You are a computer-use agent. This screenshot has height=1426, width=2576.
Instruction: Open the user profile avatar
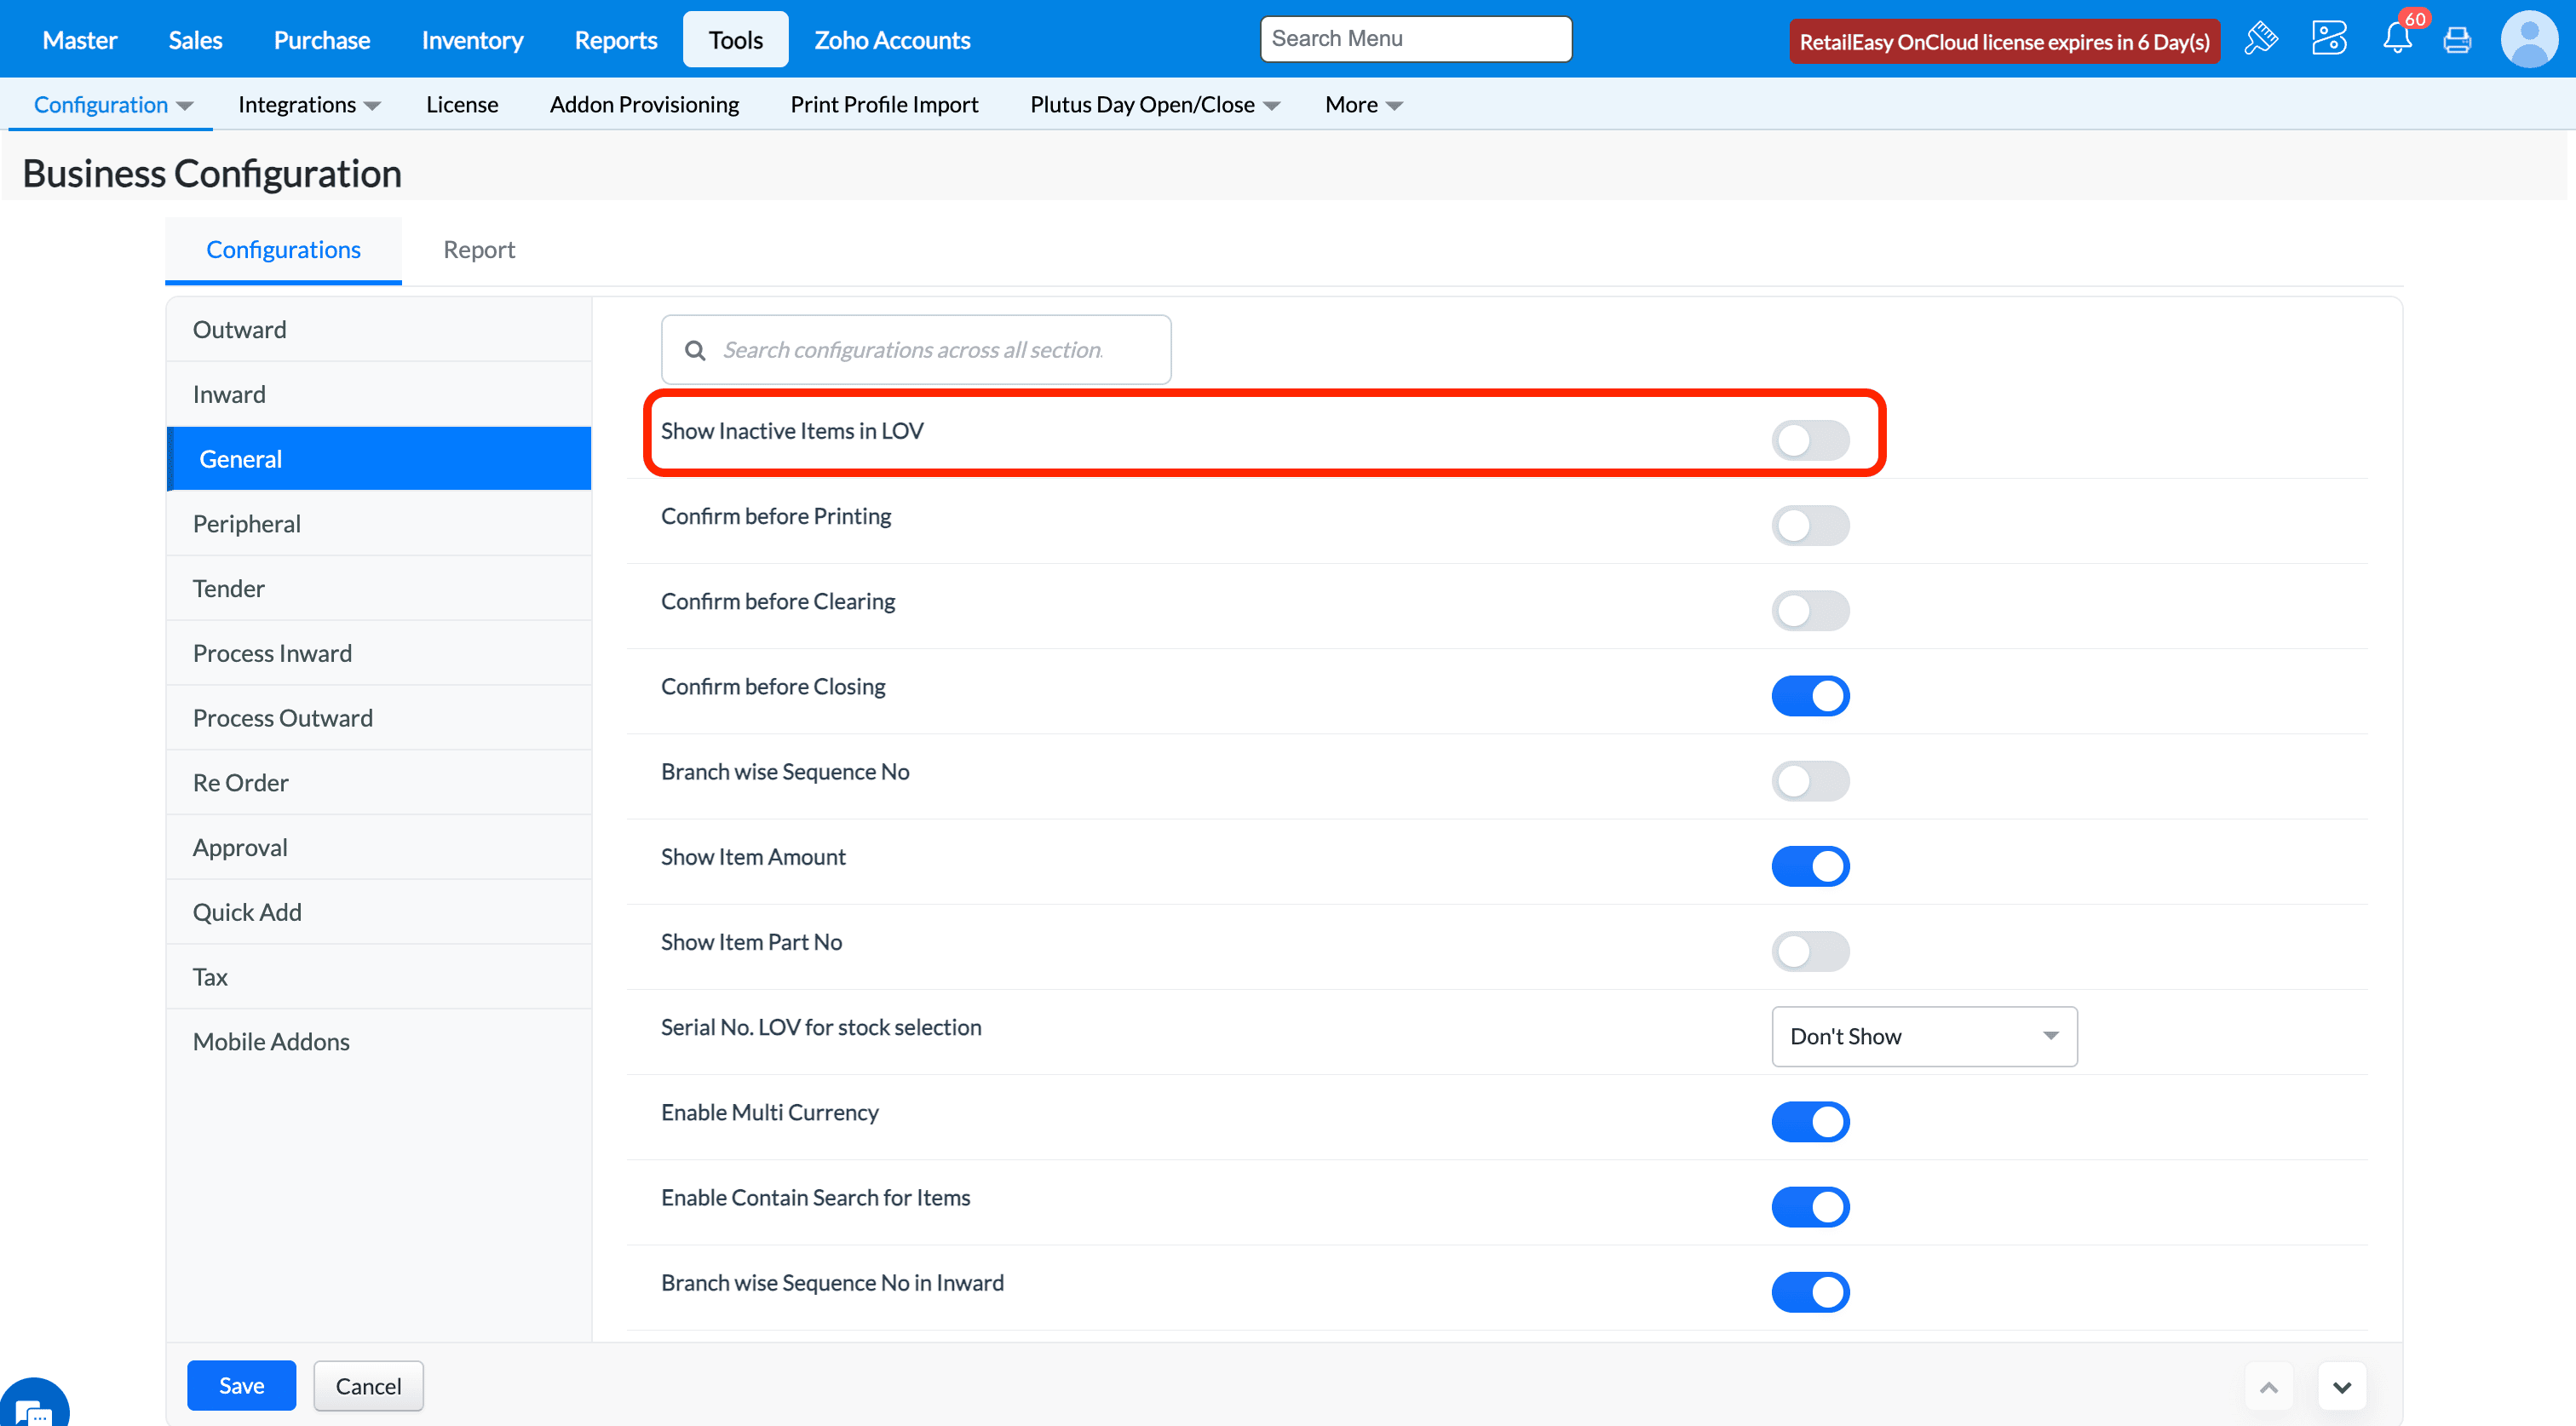(x=2528, y=40)
